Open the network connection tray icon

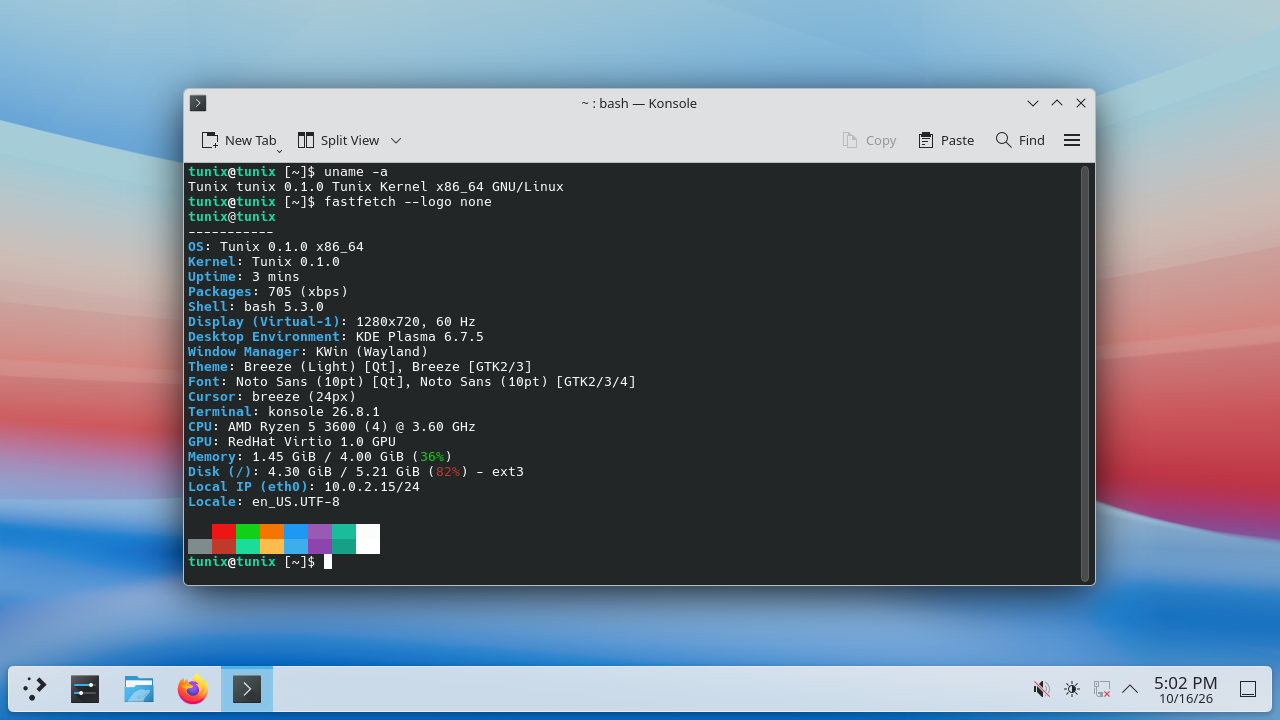(1102, 689)
